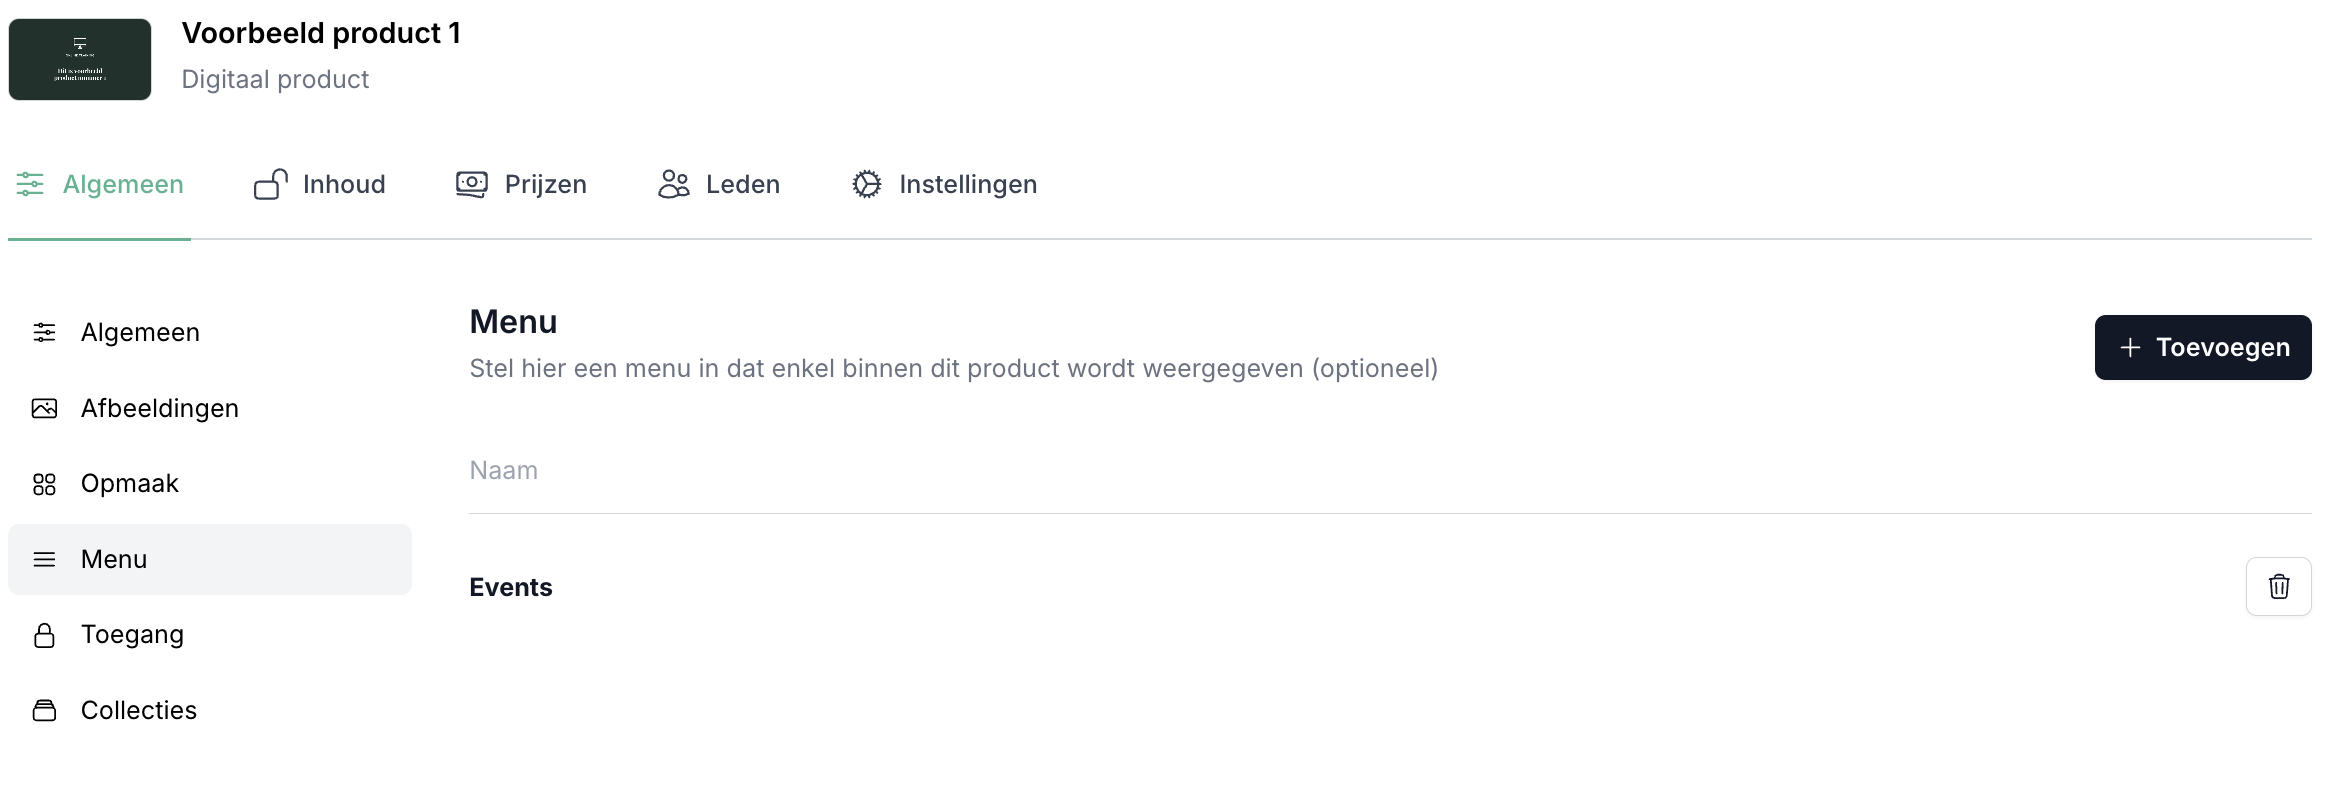Click the Inhoud unlocked padlock icon
Screen dimensions: 2344x800
click(x=271, y=184)
